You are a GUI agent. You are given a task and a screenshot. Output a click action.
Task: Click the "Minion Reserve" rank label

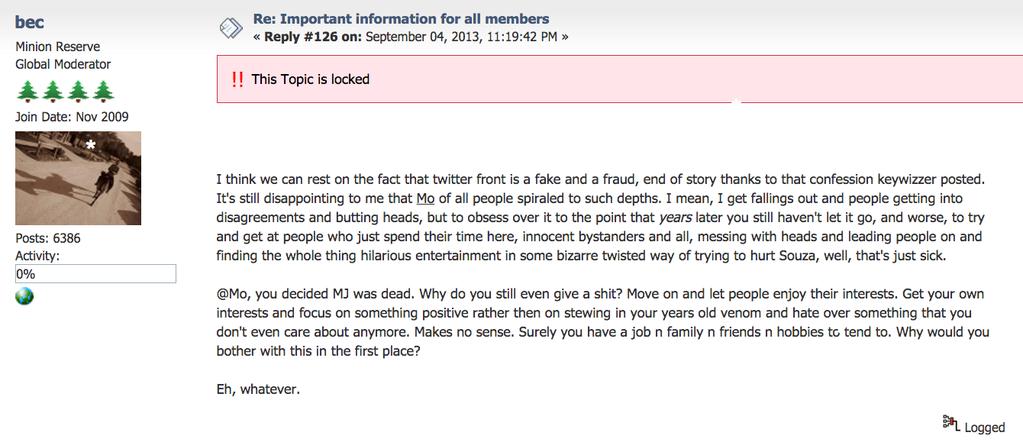pos(58,46)
